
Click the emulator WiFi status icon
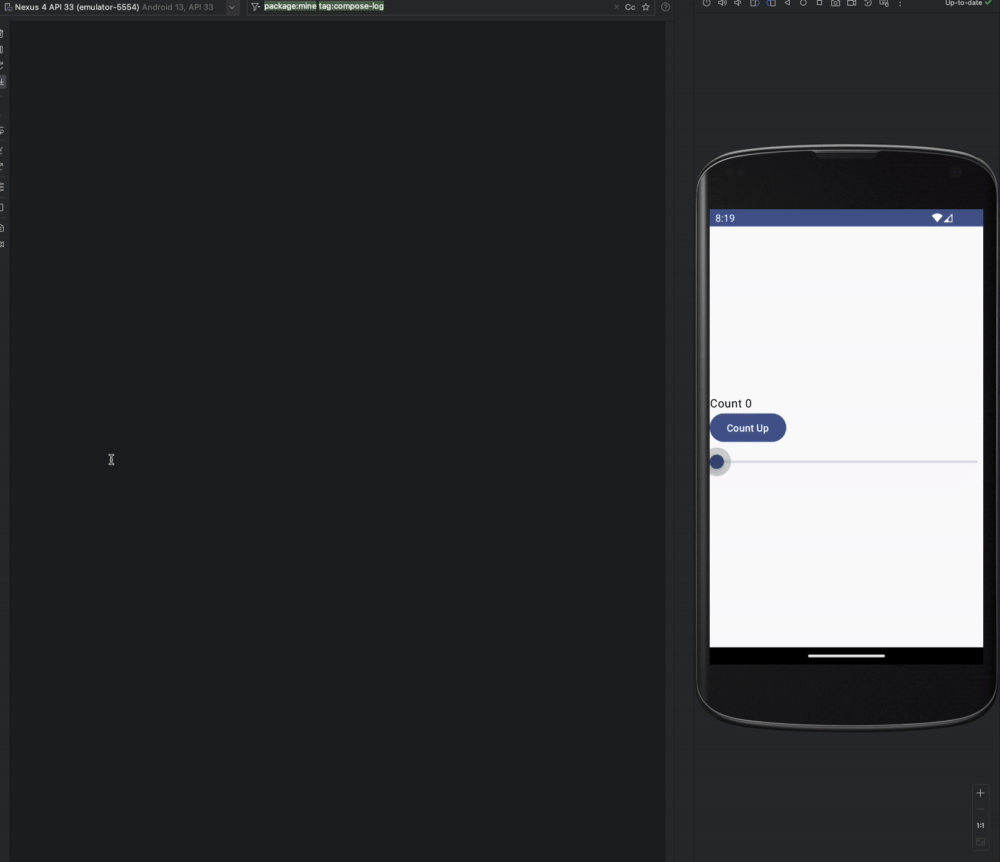click(937, 218)
